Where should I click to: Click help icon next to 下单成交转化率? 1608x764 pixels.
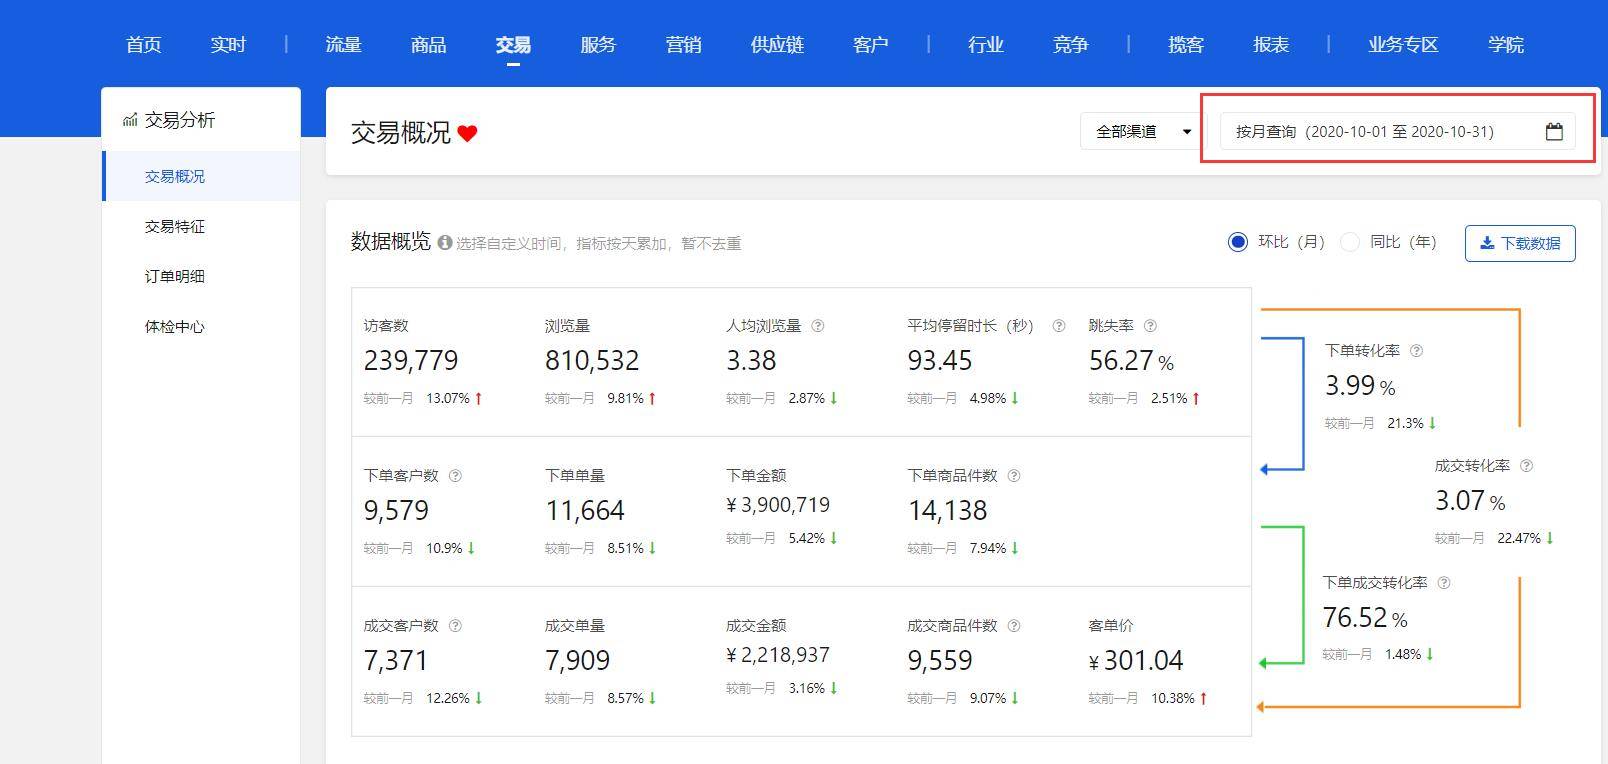tap(1443, 583)
